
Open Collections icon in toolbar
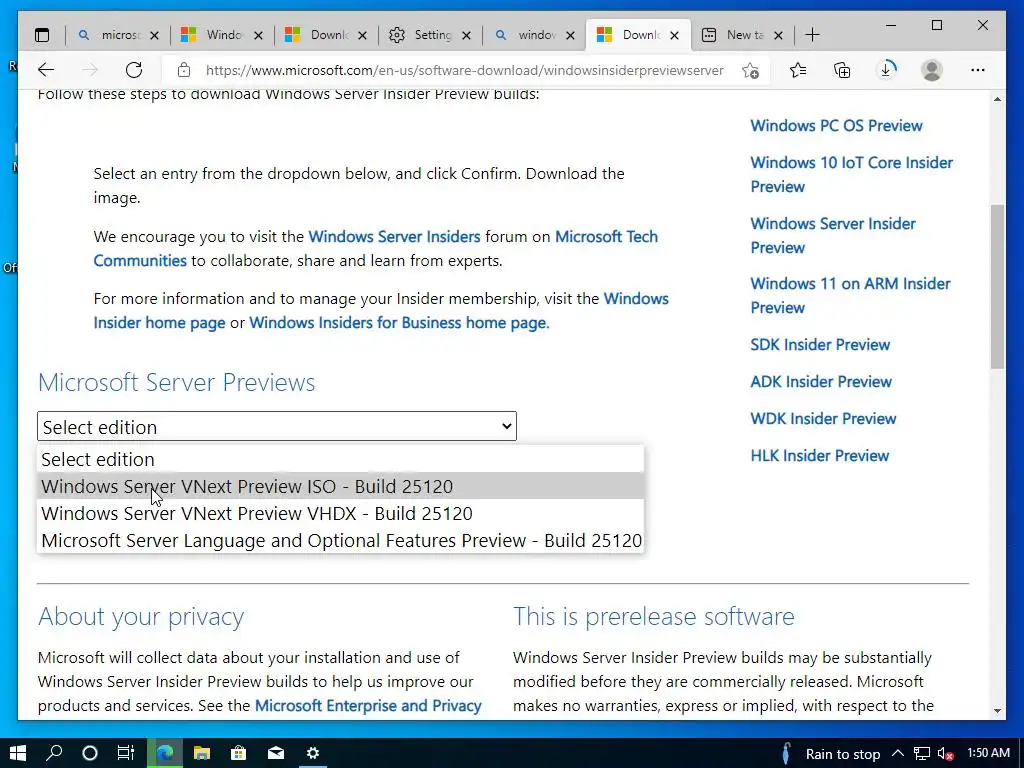(842, 70)
